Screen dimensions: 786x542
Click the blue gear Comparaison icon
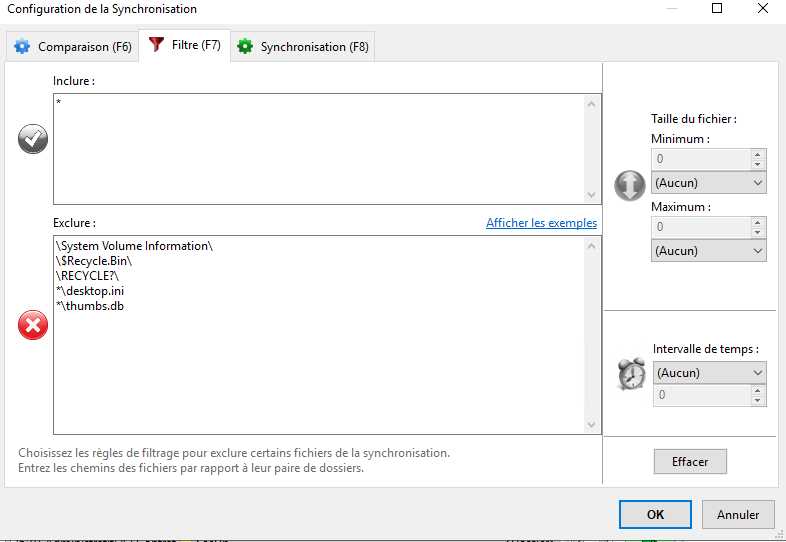(22, 47)
